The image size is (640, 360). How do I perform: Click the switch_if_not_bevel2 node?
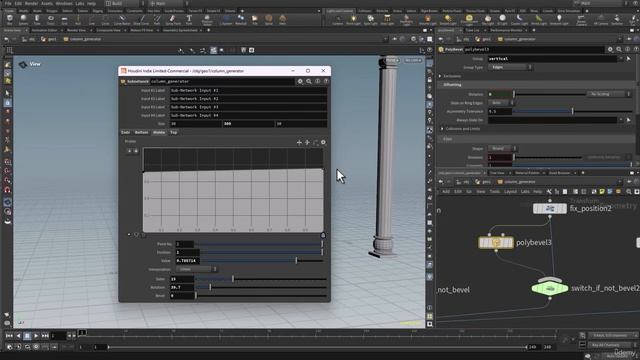pos(550,288)
